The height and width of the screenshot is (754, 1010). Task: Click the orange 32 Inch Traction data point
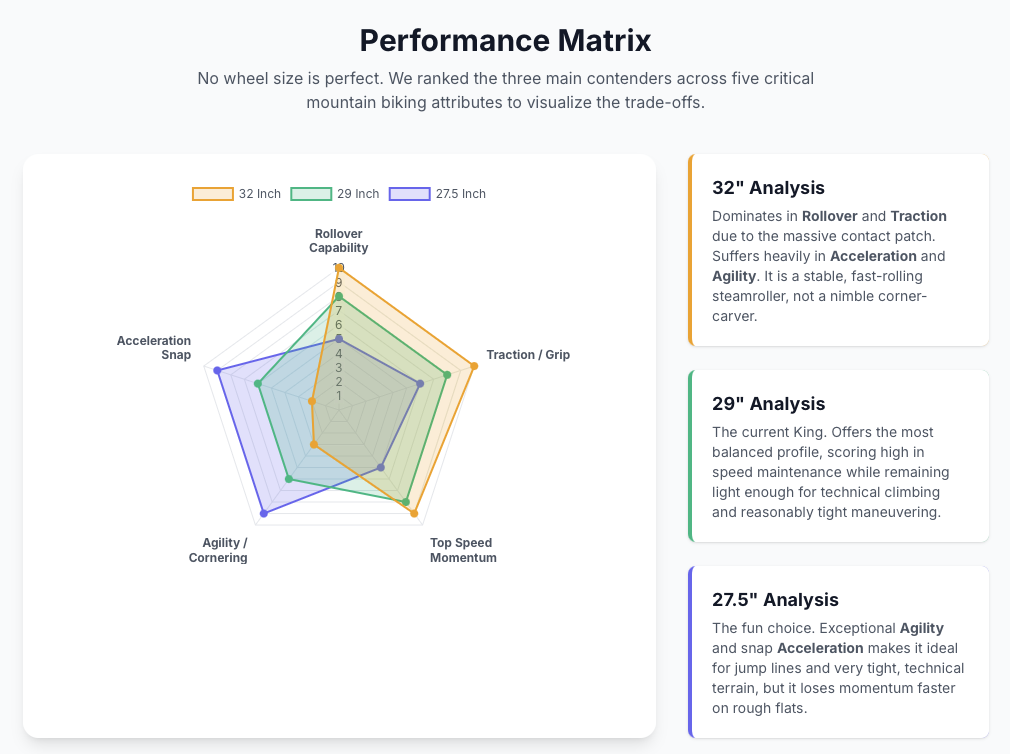[x=474, y=366]
